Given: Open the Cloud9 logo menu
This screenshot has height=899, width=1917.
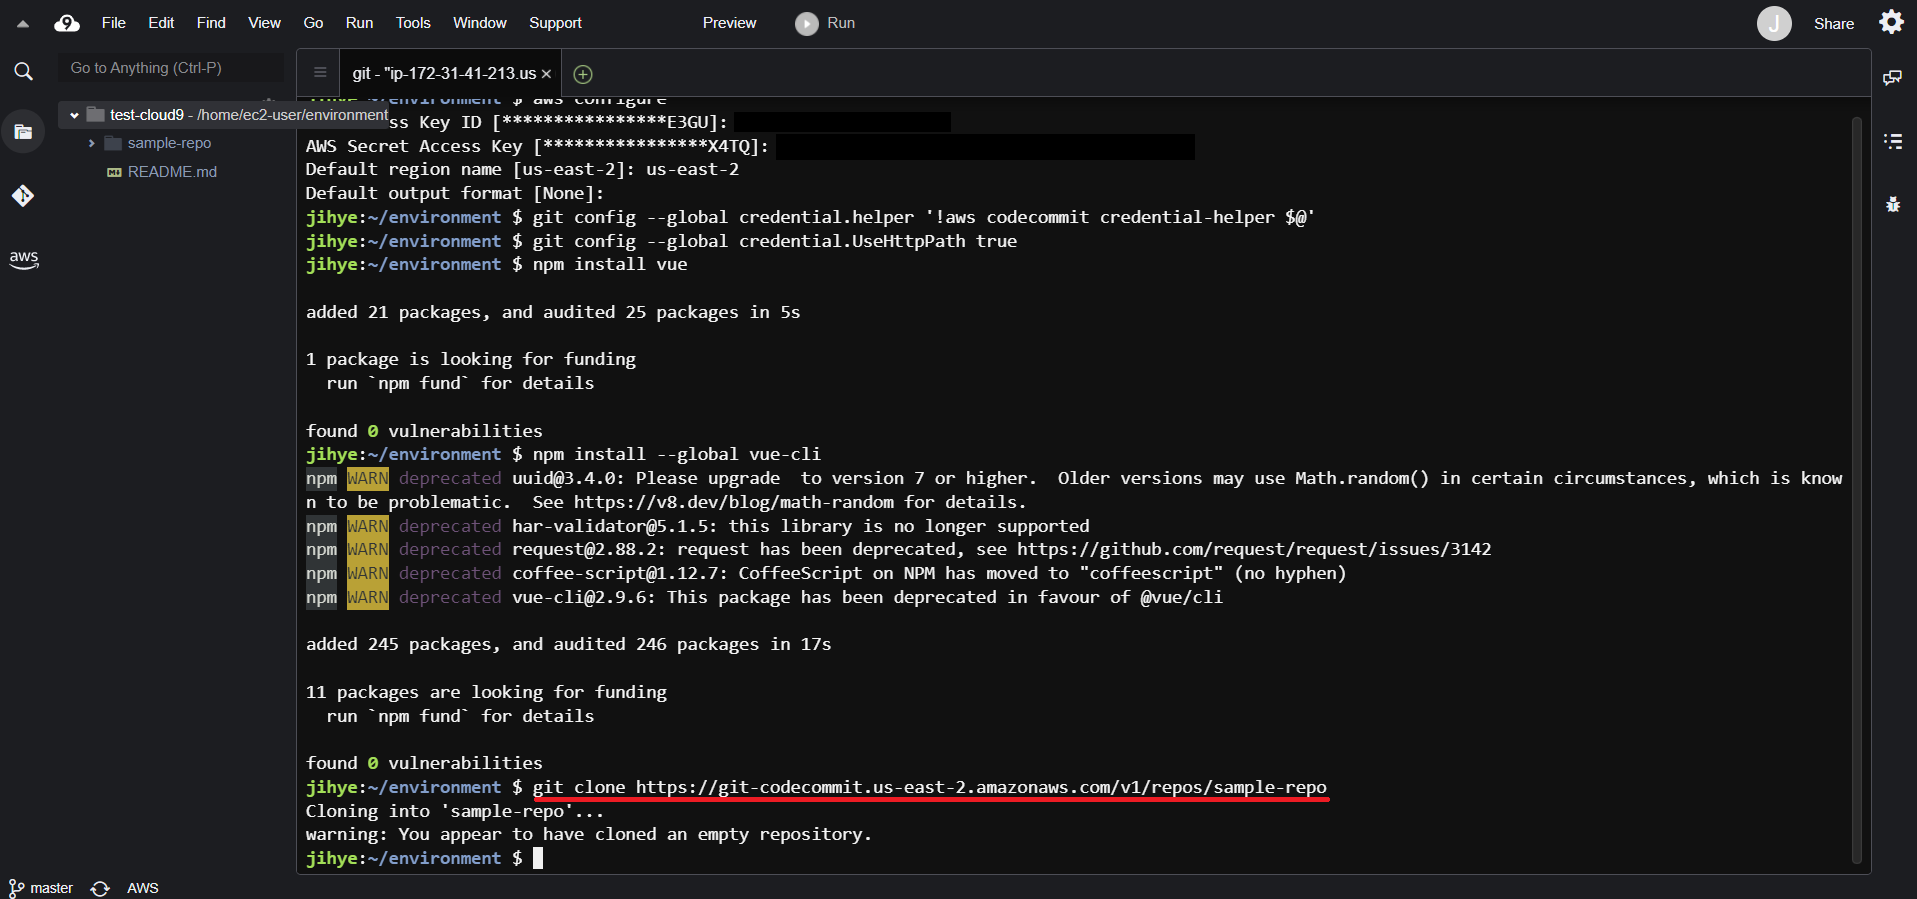Looking at the screenshot, I should pyautogui.click(x=67, y=23).
